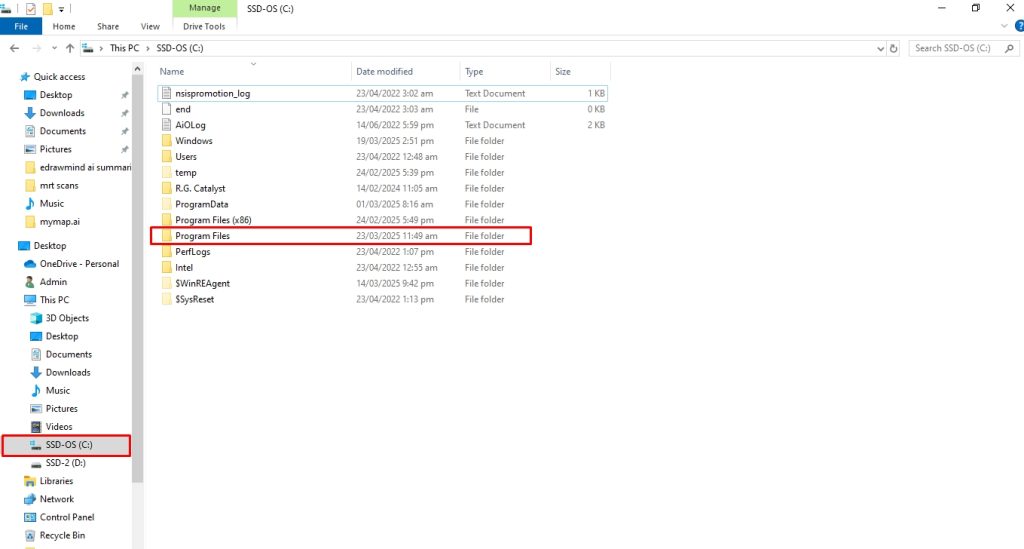Select the Windows folder icon

click(x=167, y=141)
